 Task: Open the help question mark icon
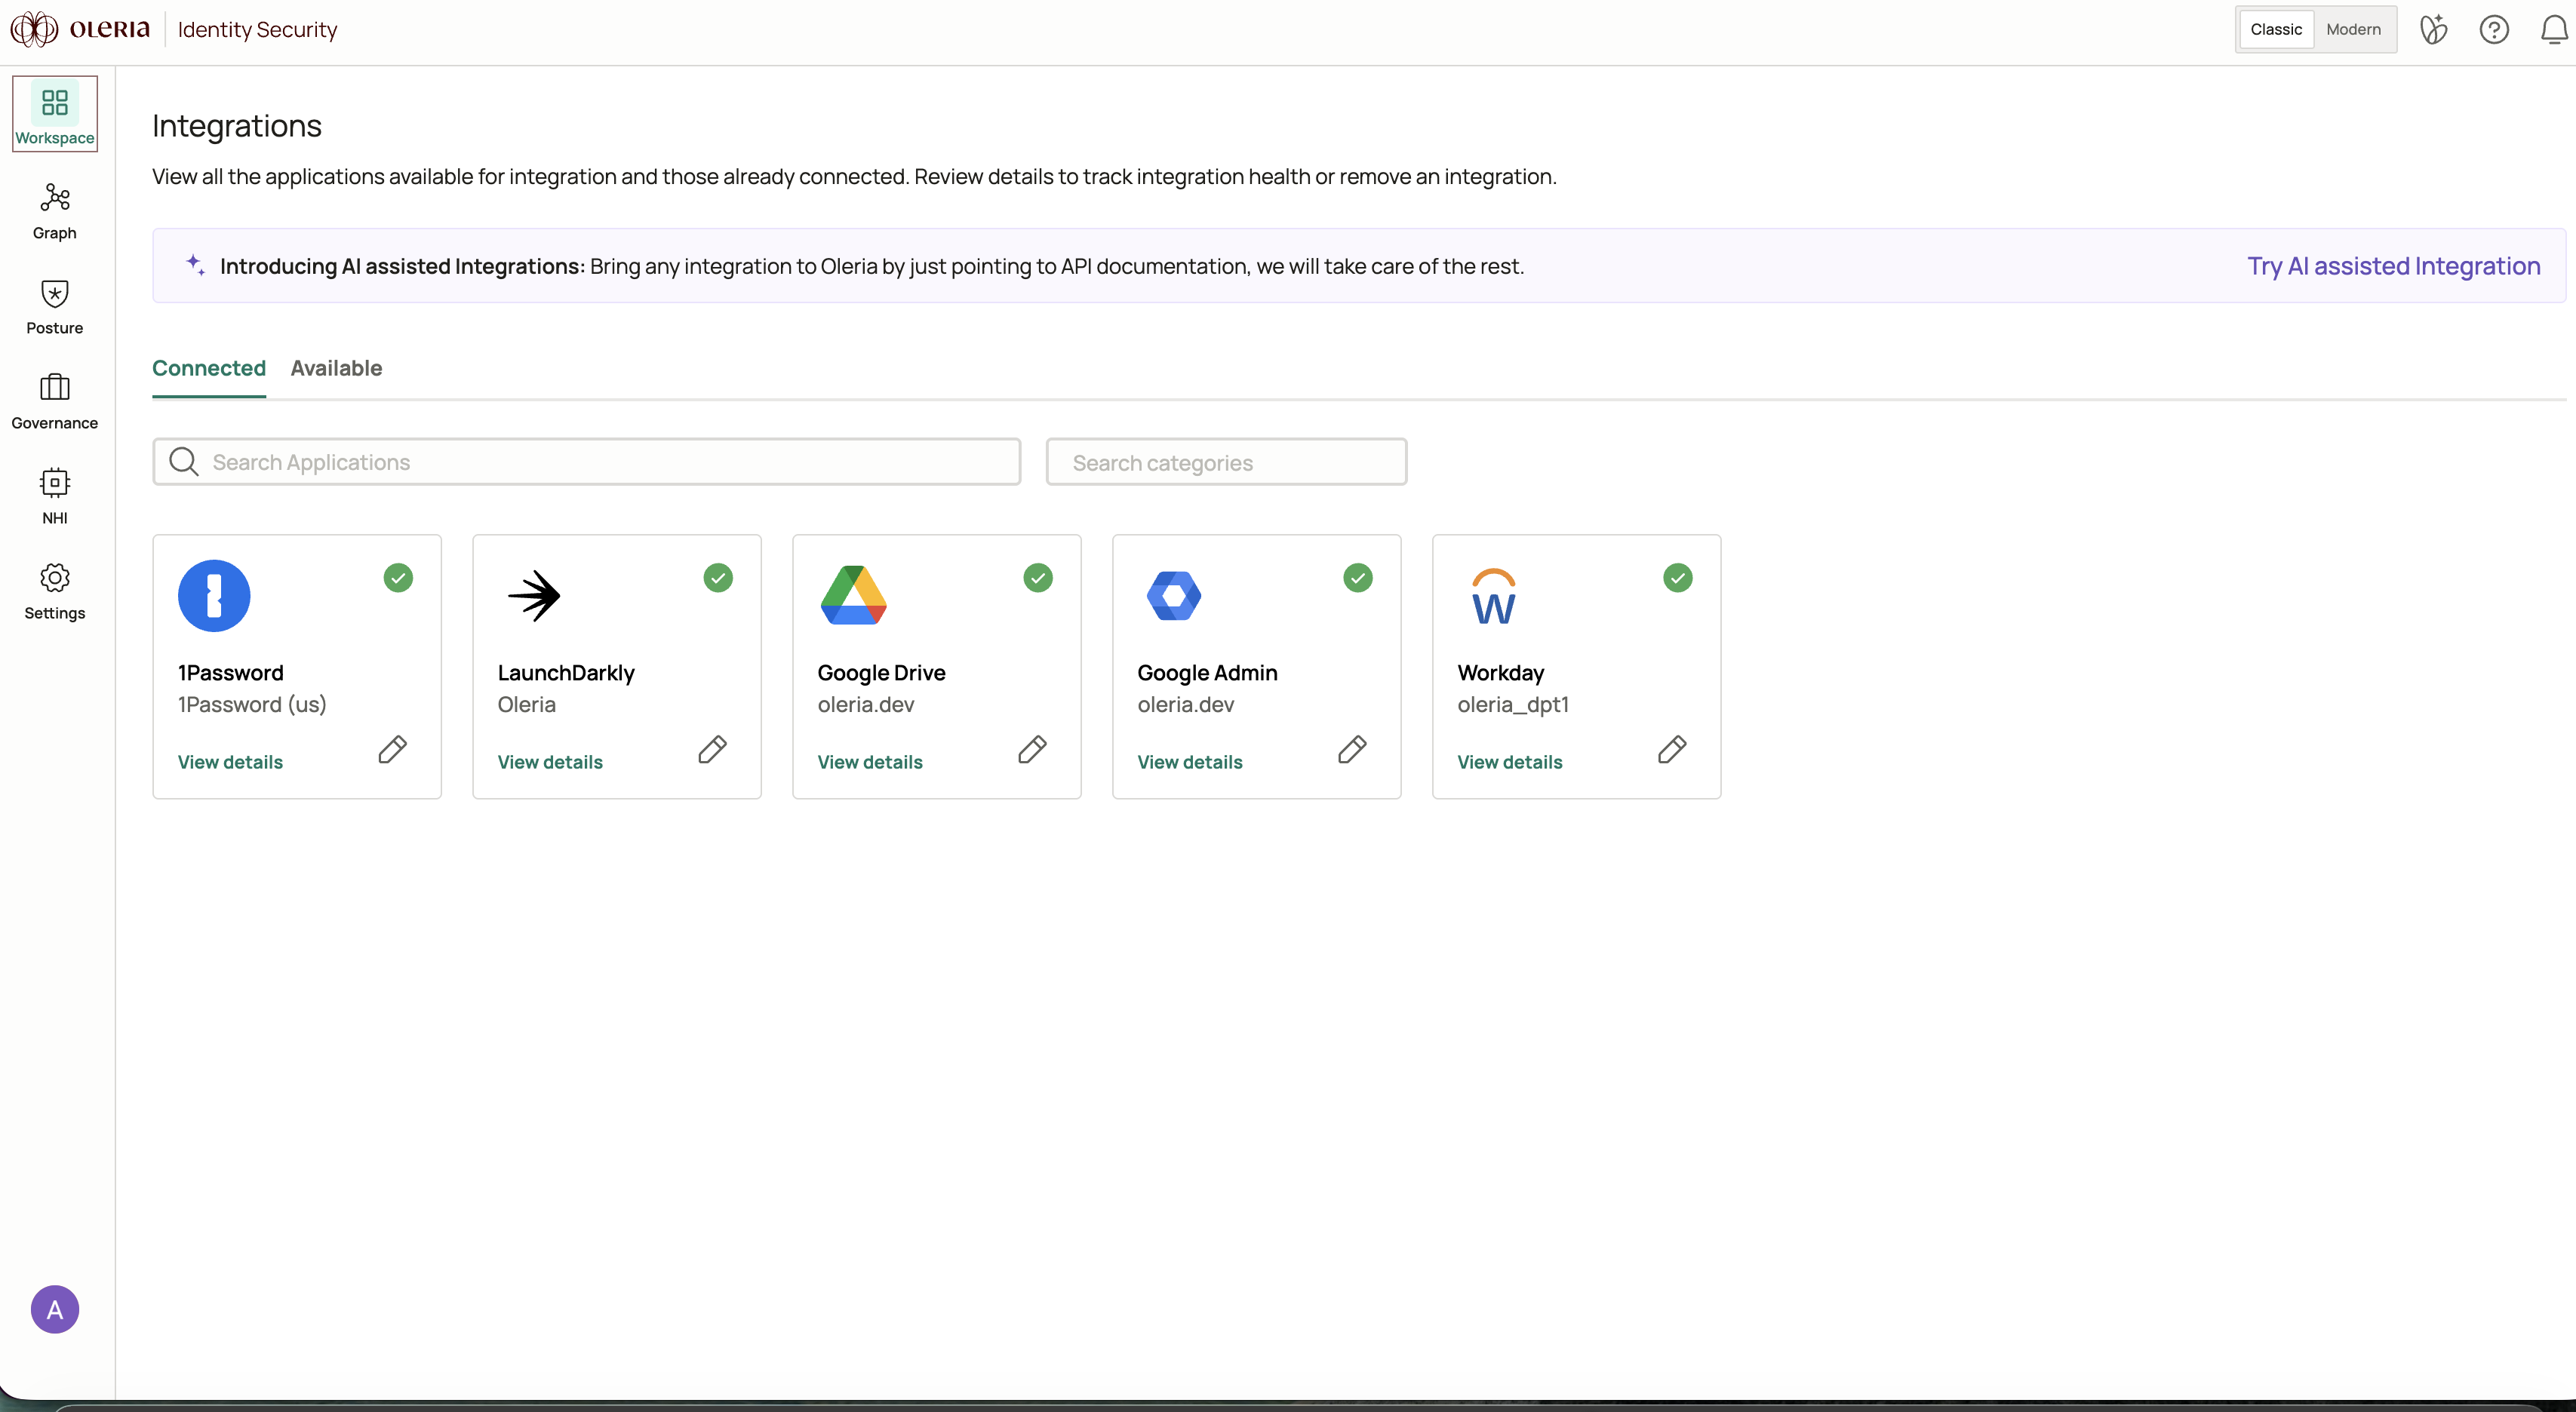tap(2494, 30)
